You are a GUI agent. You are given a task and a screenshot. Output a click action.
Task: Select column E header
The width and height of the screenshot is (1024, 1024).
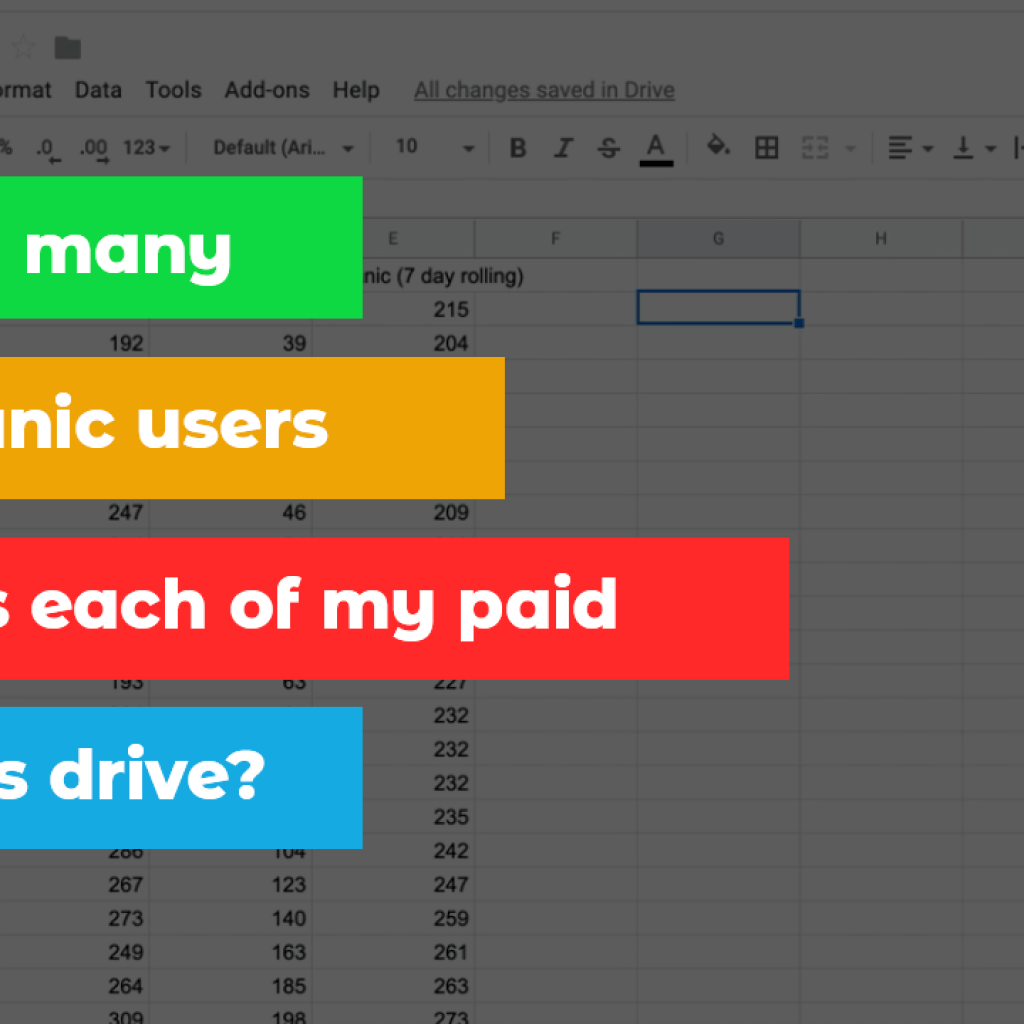click(x=393, y=239)
